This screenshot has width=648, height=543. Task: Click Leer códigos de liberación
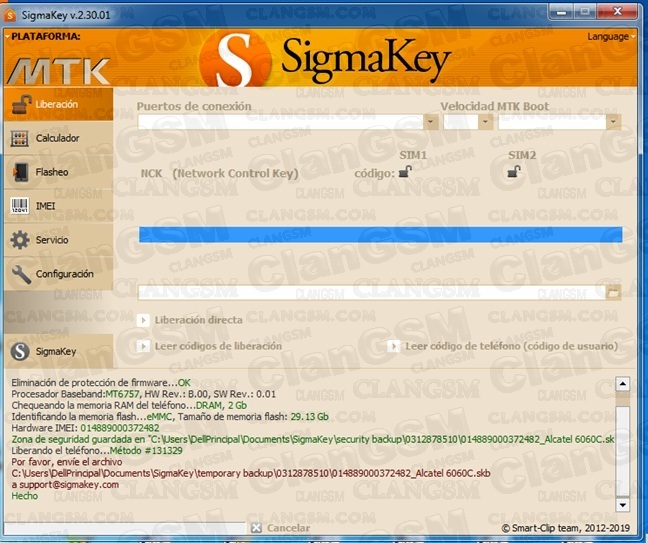pyautogui.click(x=210, y=346)
